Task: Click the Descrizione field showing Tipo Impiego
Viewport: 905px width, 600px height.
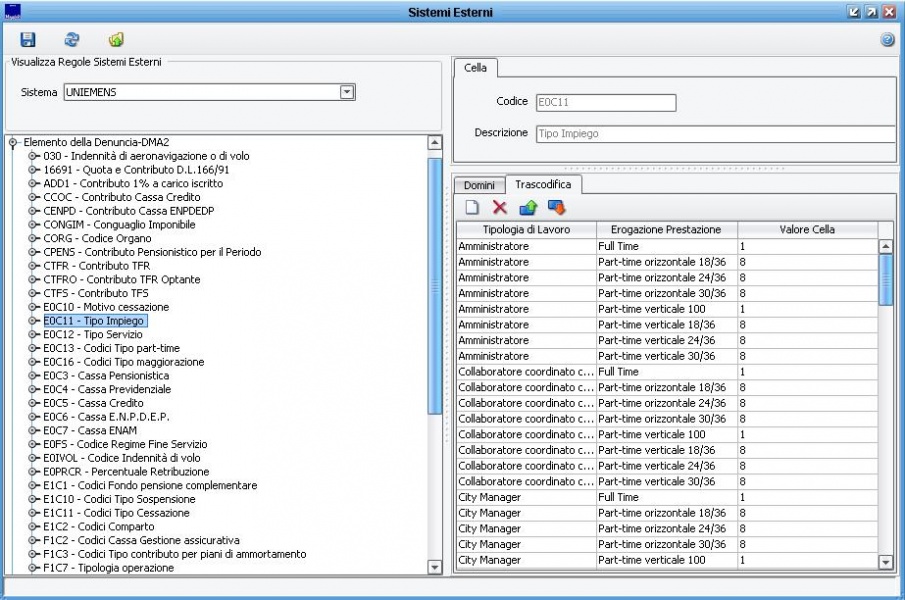Action: click(714, 133)
